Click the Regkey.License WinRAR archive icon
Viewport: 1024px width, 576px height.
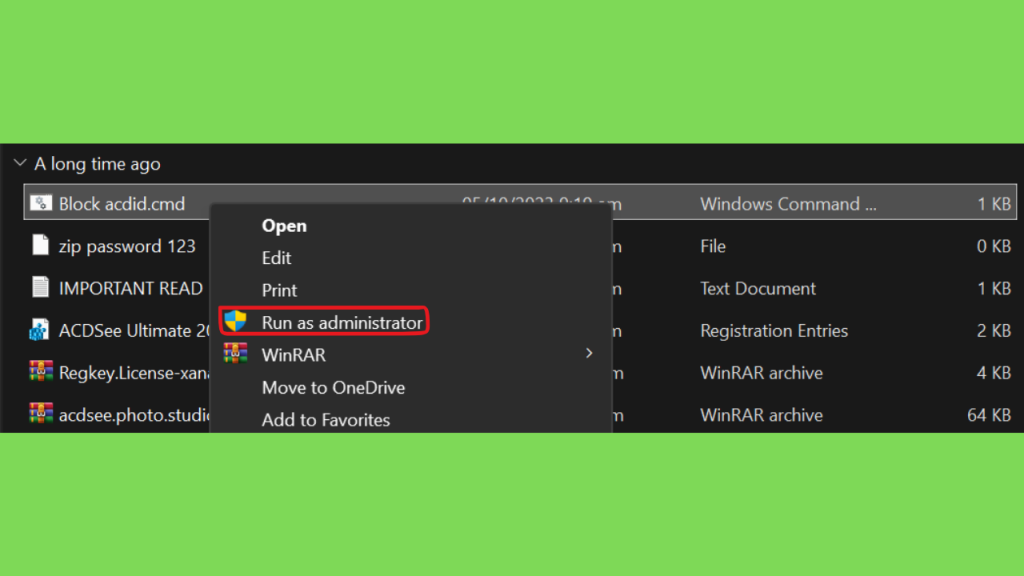tap(41, 372)
